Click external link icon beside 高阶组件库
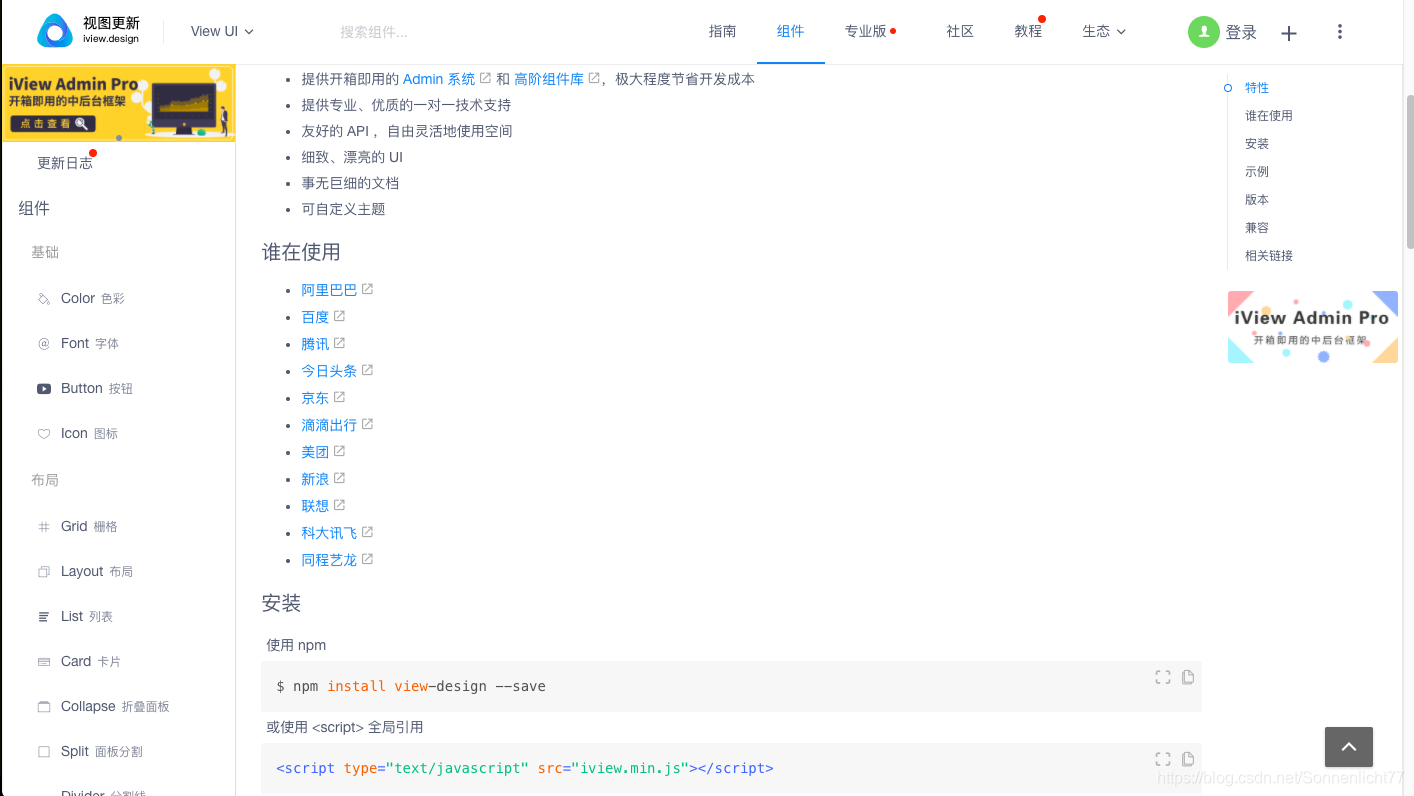 pyautogui.click(x=594, y=78)
